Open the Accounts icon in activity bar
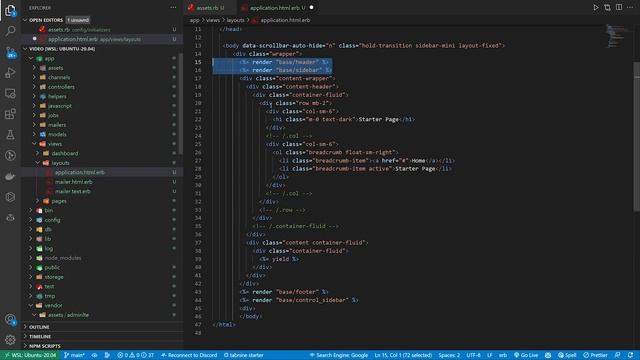The image size is (640, 360). 10,320
